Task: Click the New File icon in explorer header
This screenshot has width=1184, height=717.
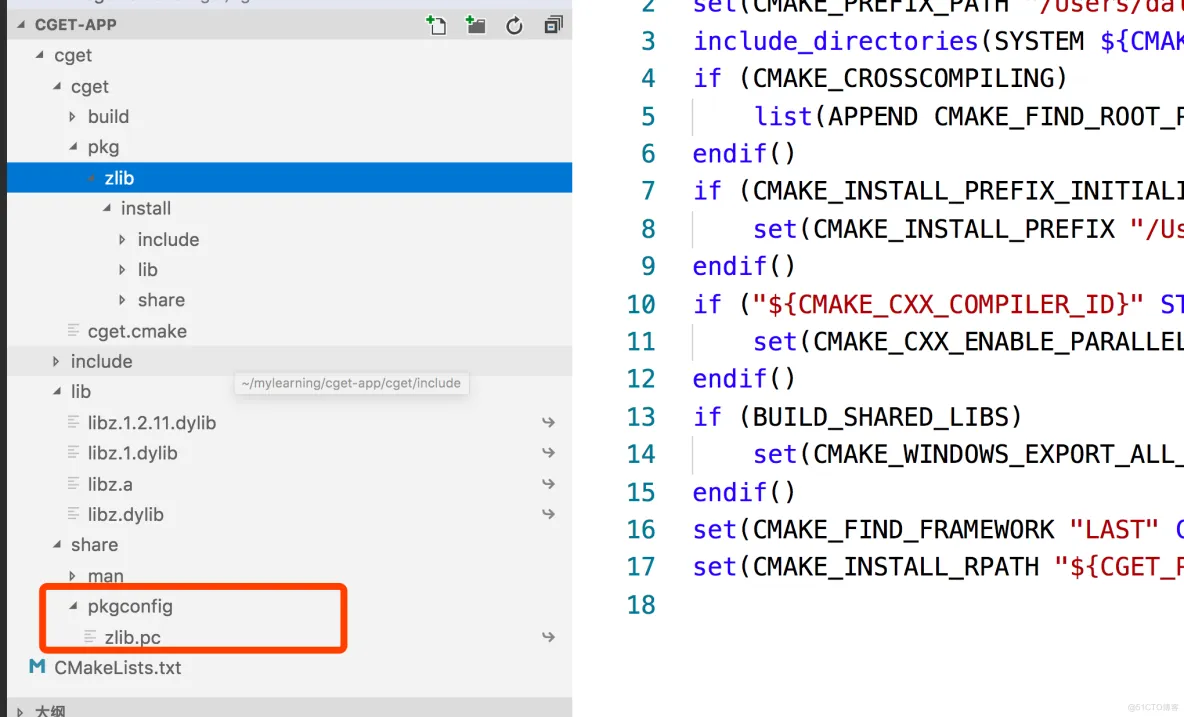Action: [436, 25]
